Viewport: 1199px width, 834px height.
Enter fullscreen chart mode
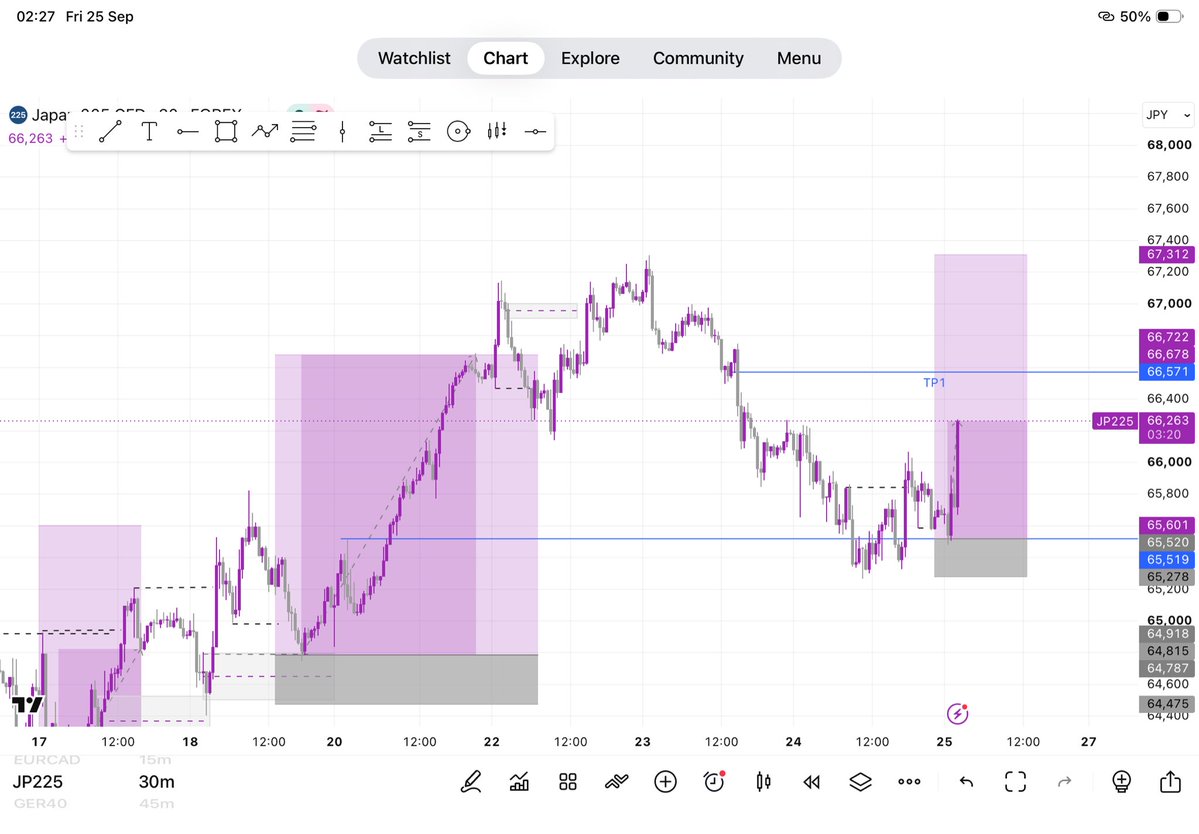point(1015,781)
